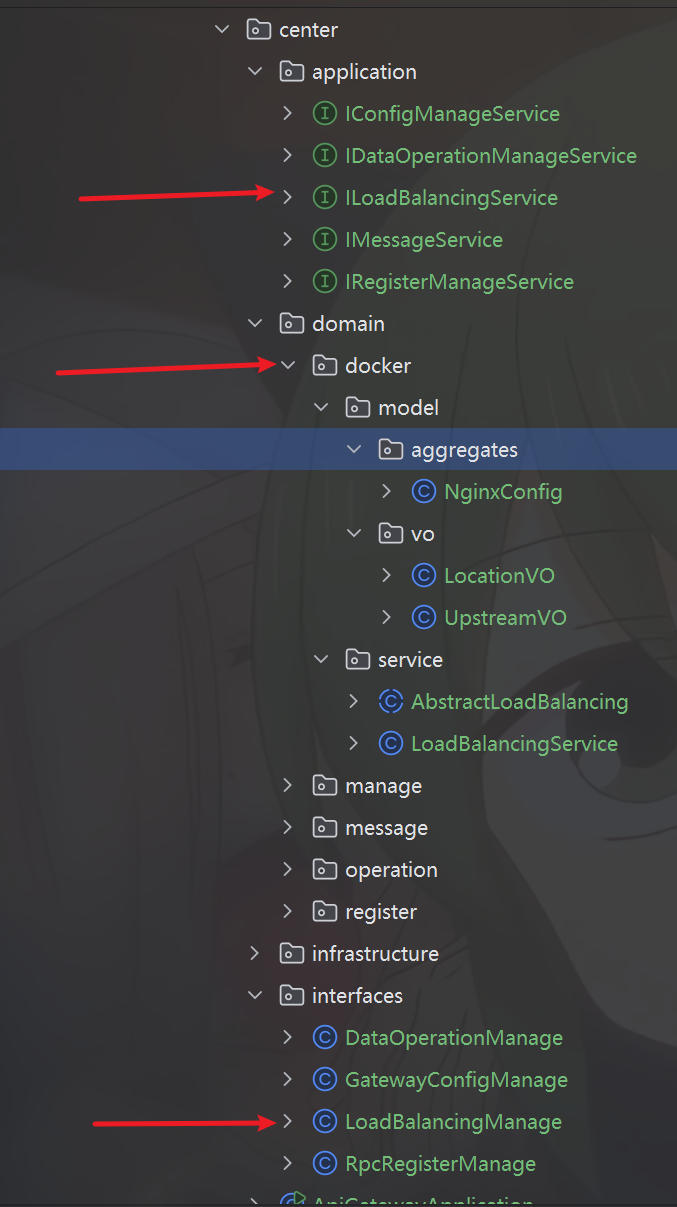The width and height of the screenshot is (677, 1207).
Task: Click the AbstractLoadBalancing abstract class icon
Action: click(x=390, y=702)
